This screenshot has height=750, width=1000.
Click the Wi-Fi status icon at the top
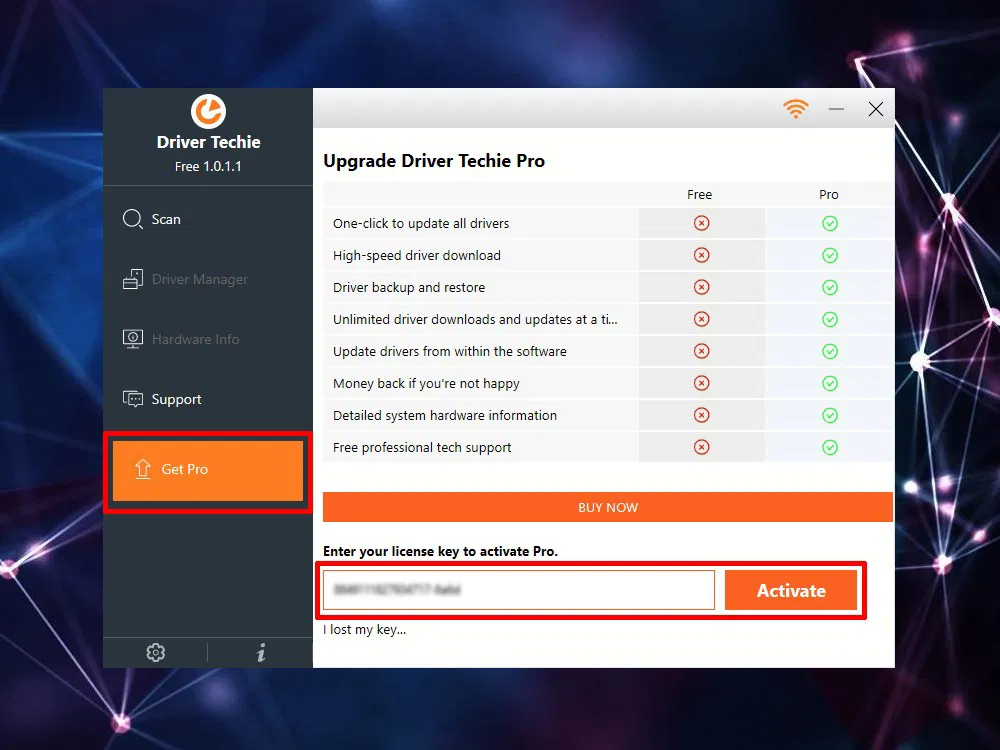(x=796, y=108)
